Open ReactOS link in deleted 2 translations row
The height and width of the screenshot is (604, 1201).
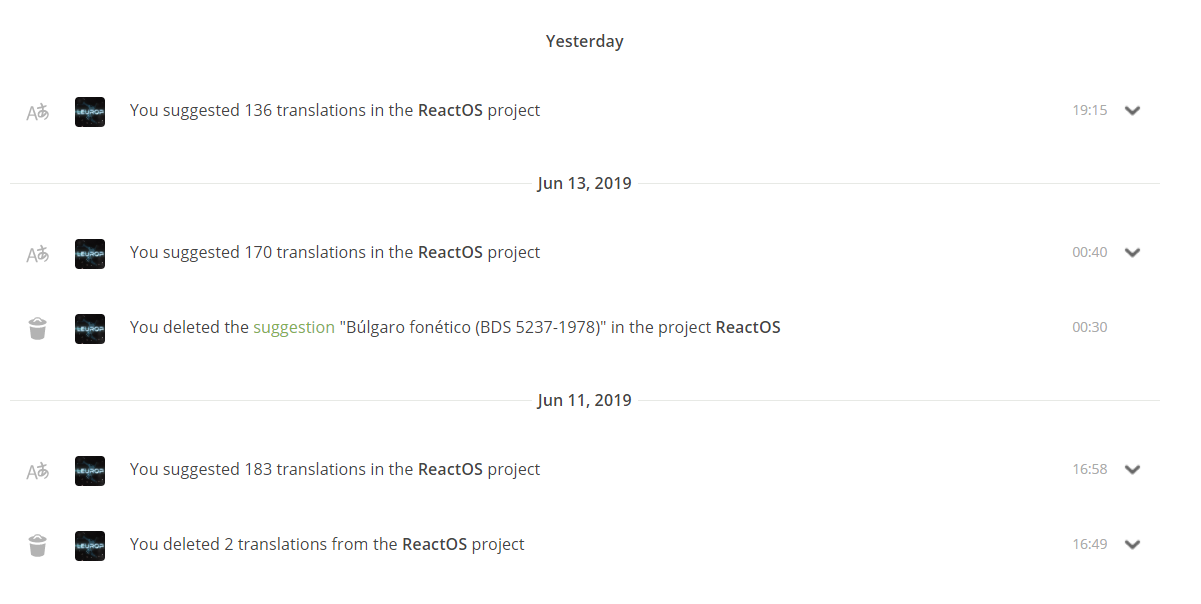(434, 544)
